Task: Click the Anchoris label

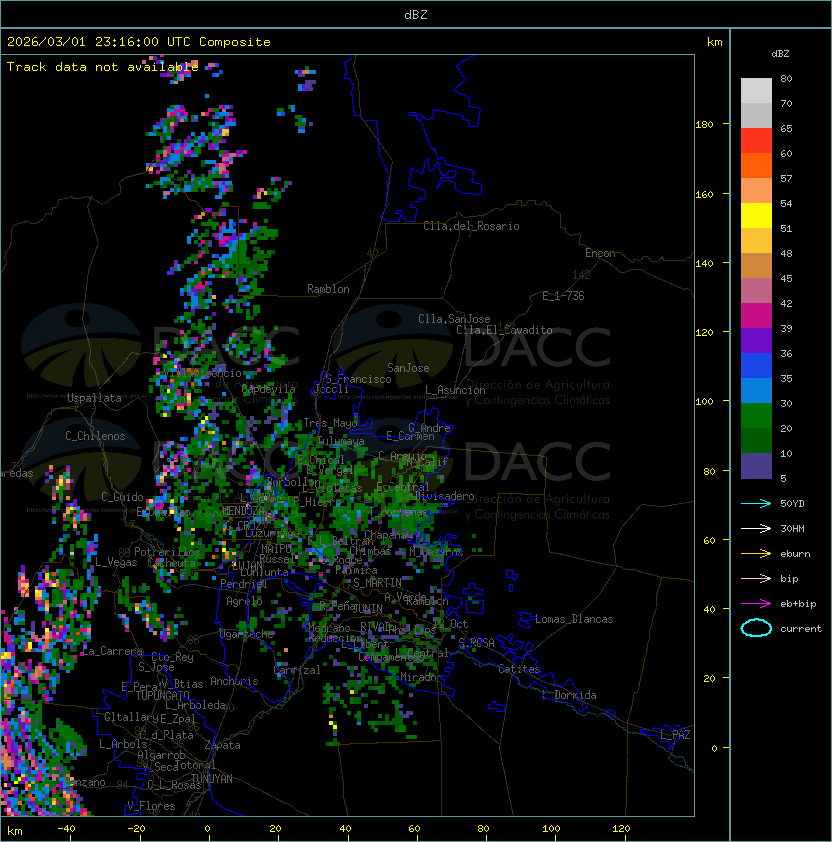Action: (234, 681)
